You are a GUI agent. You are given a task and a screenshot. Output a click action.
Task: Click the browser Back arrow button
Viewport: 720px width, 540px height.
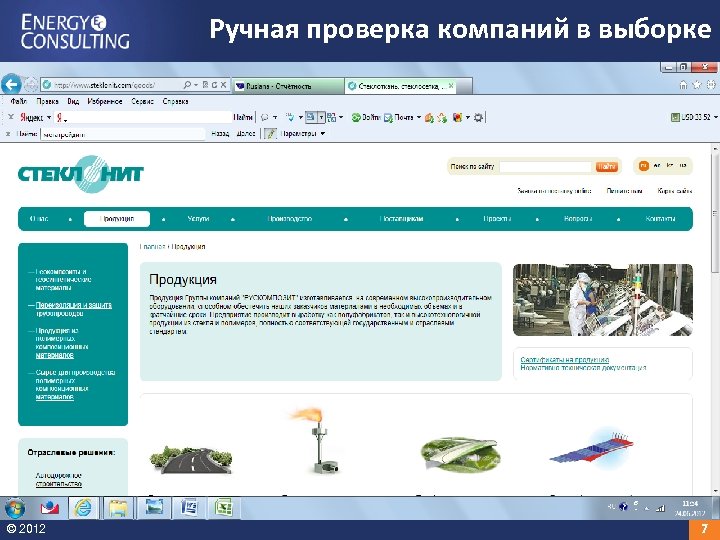click(11, 84)
